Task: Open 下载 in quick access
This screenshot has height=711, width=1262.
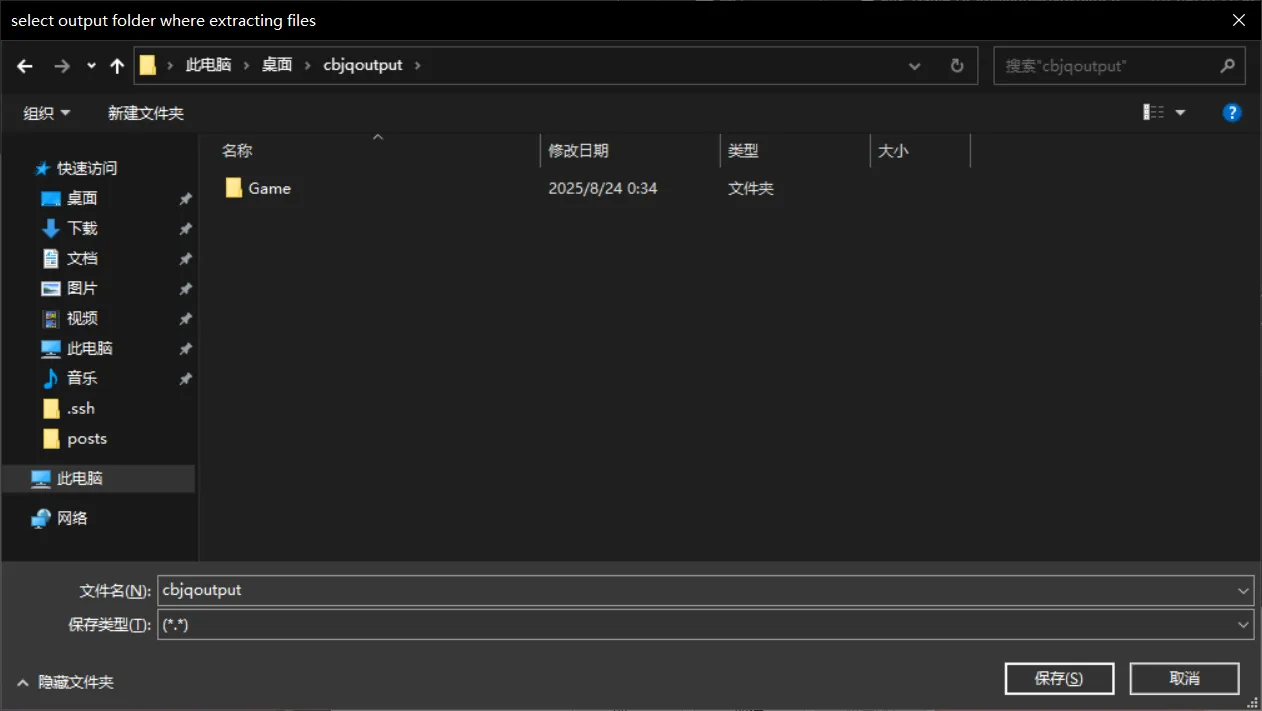Action: tap(82, 228)
